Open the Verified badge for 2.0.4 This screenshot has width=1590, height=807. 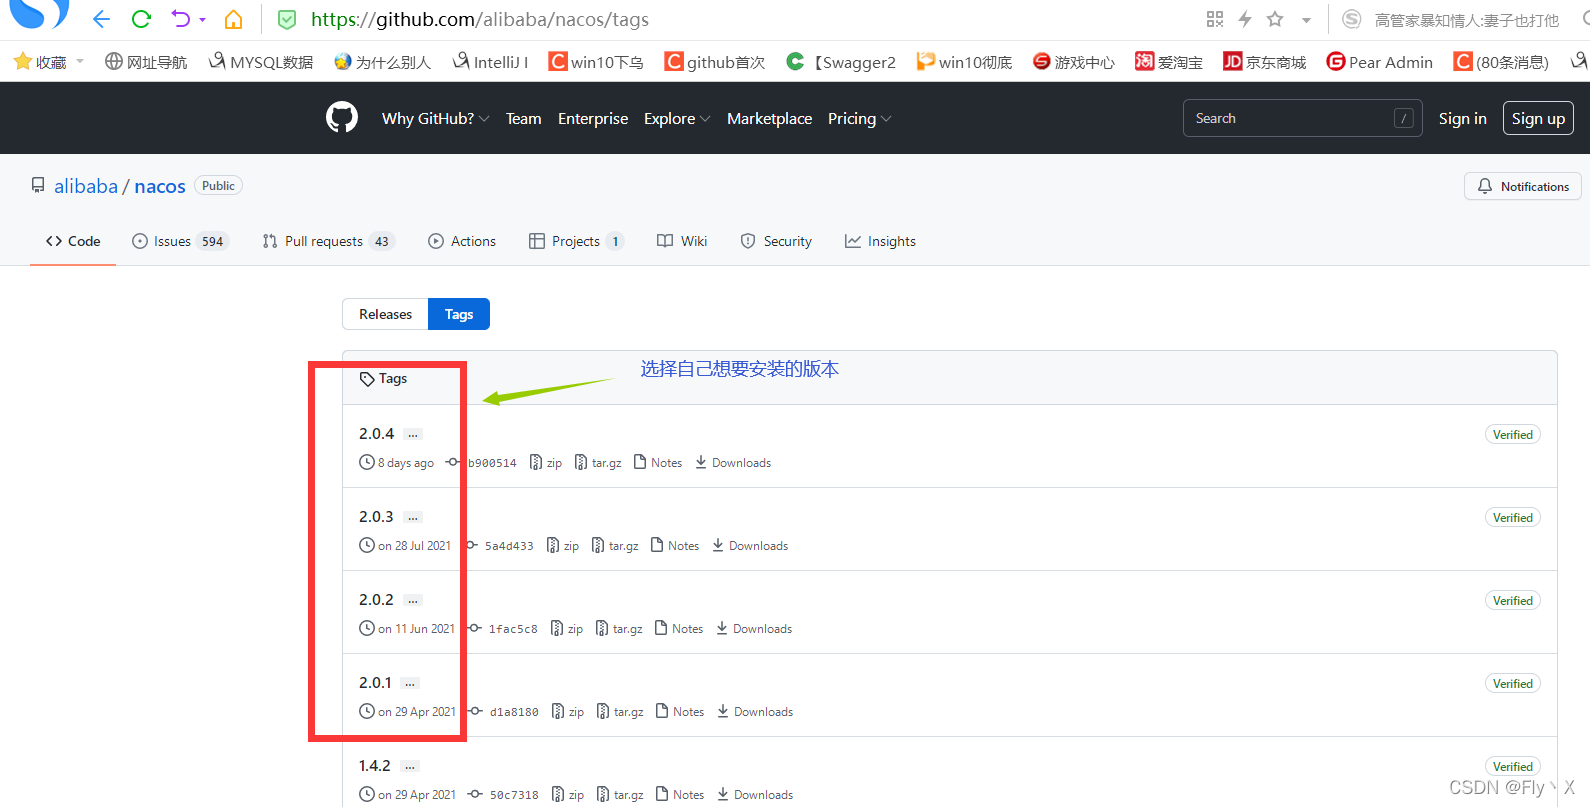coord(1512,435)
